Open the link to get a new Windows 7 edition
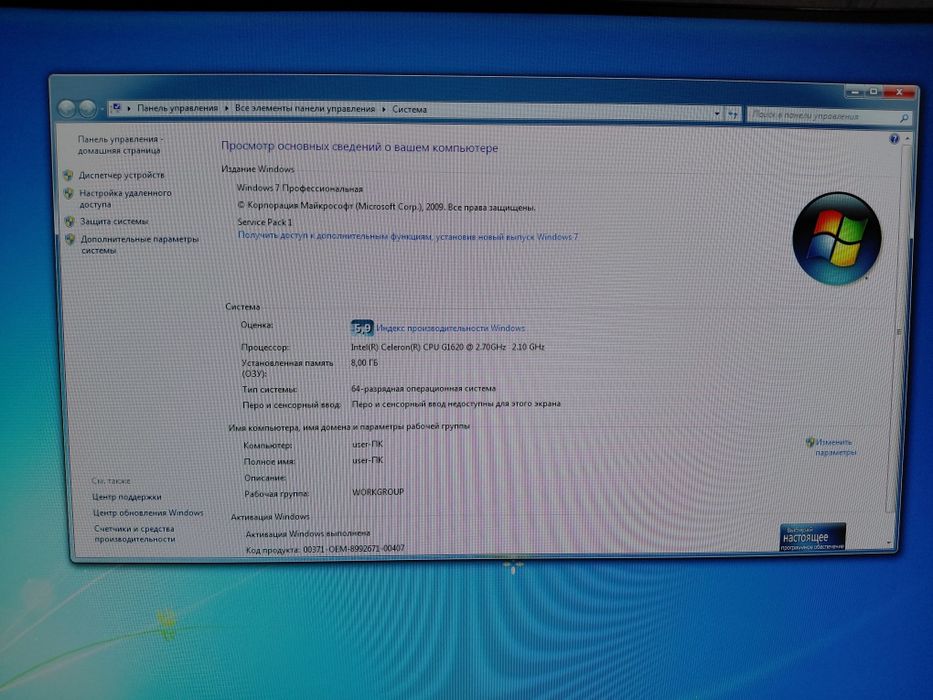The image size is (933, 700). click(408, 236)
